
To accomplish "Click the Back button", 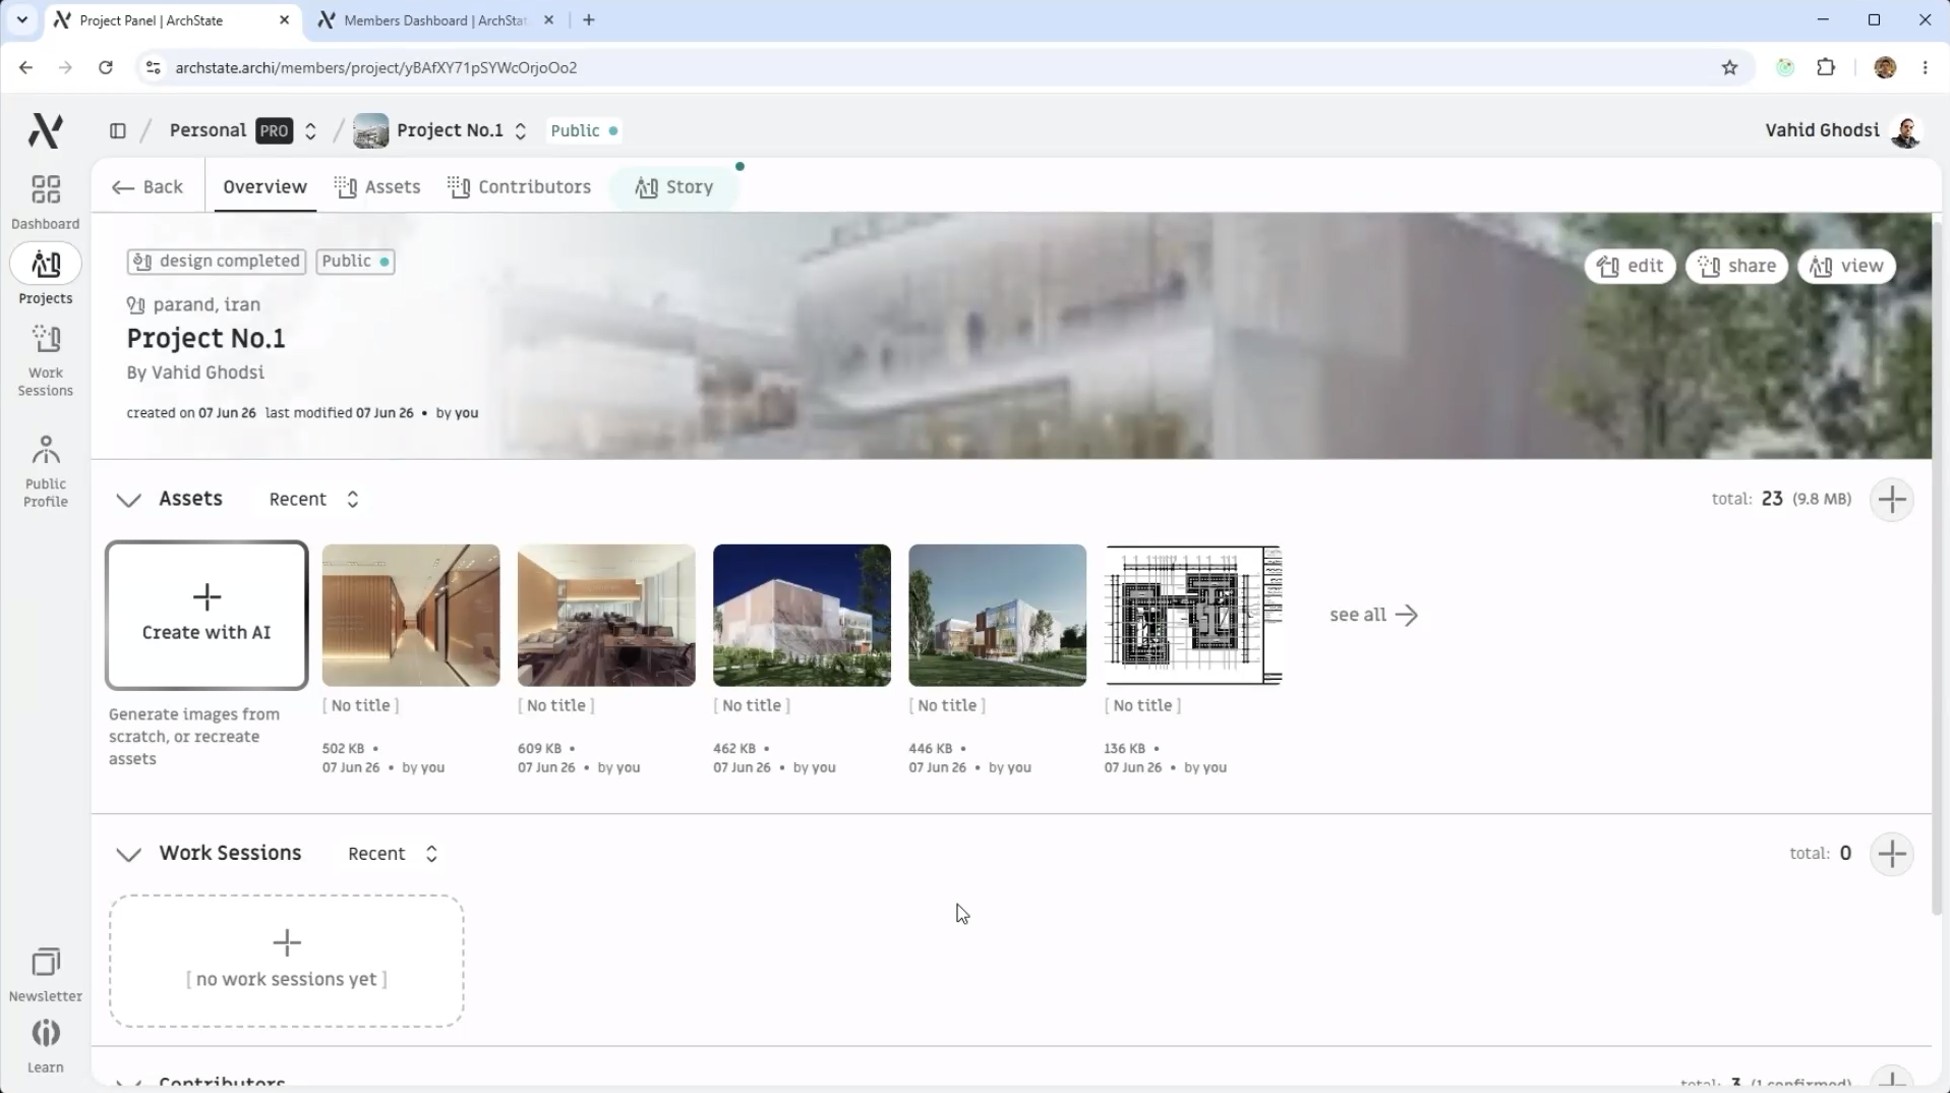I will [x=148, y=187].
